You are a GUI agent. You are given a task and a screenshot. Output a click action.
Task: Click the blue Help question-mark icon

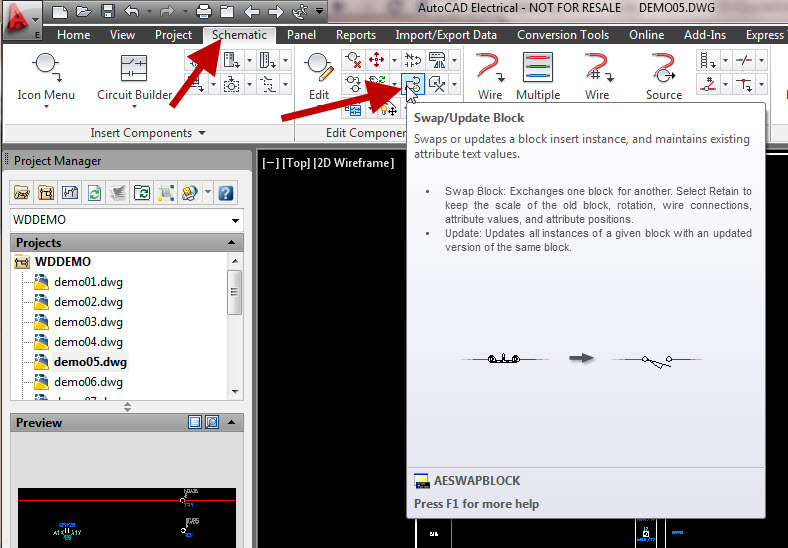tap(226, 193)
